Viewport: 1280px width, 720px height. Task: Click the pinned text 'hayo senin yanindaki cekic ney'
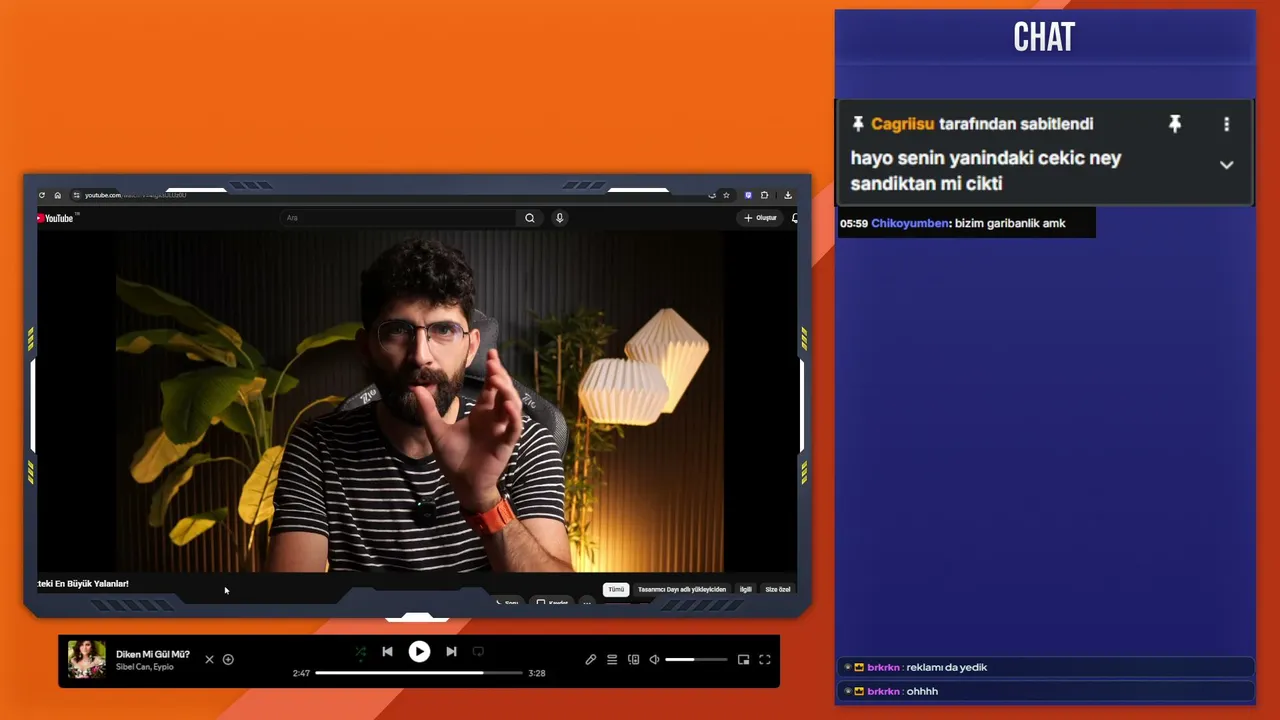[x=986, y=158]
